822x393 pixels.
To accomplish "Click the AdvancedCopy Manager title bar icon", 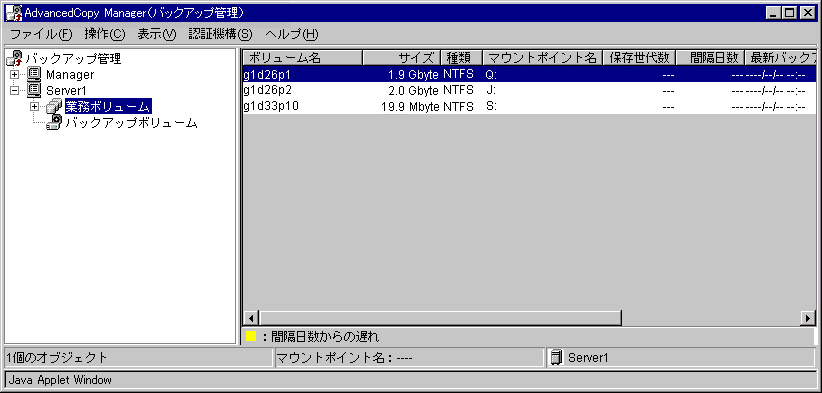I will (14, 13).
